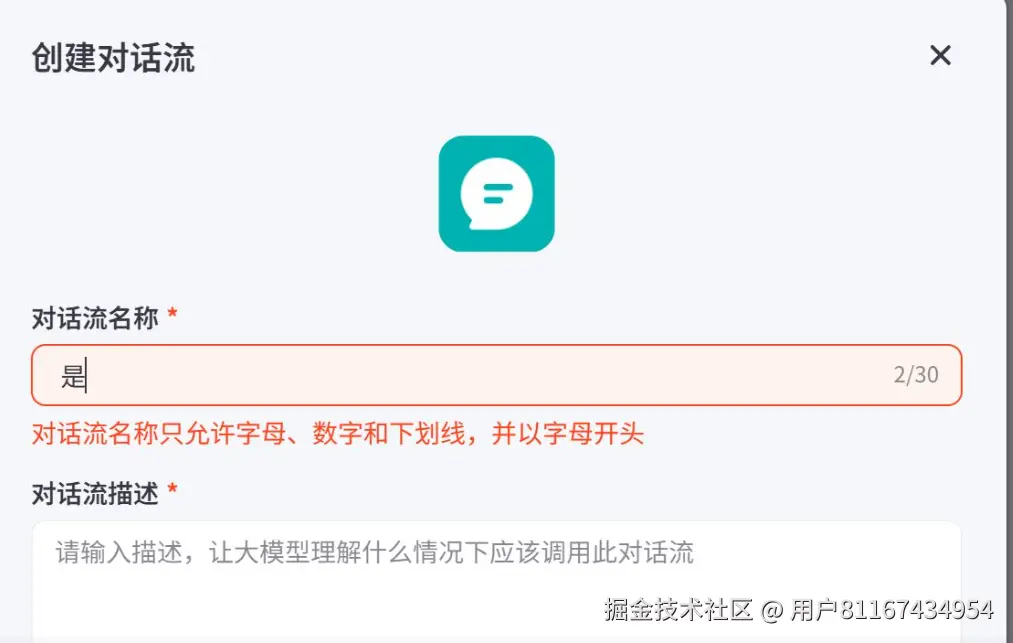
Task: Click the 掘金技术社区 watermark text
Action: (678, 609)
